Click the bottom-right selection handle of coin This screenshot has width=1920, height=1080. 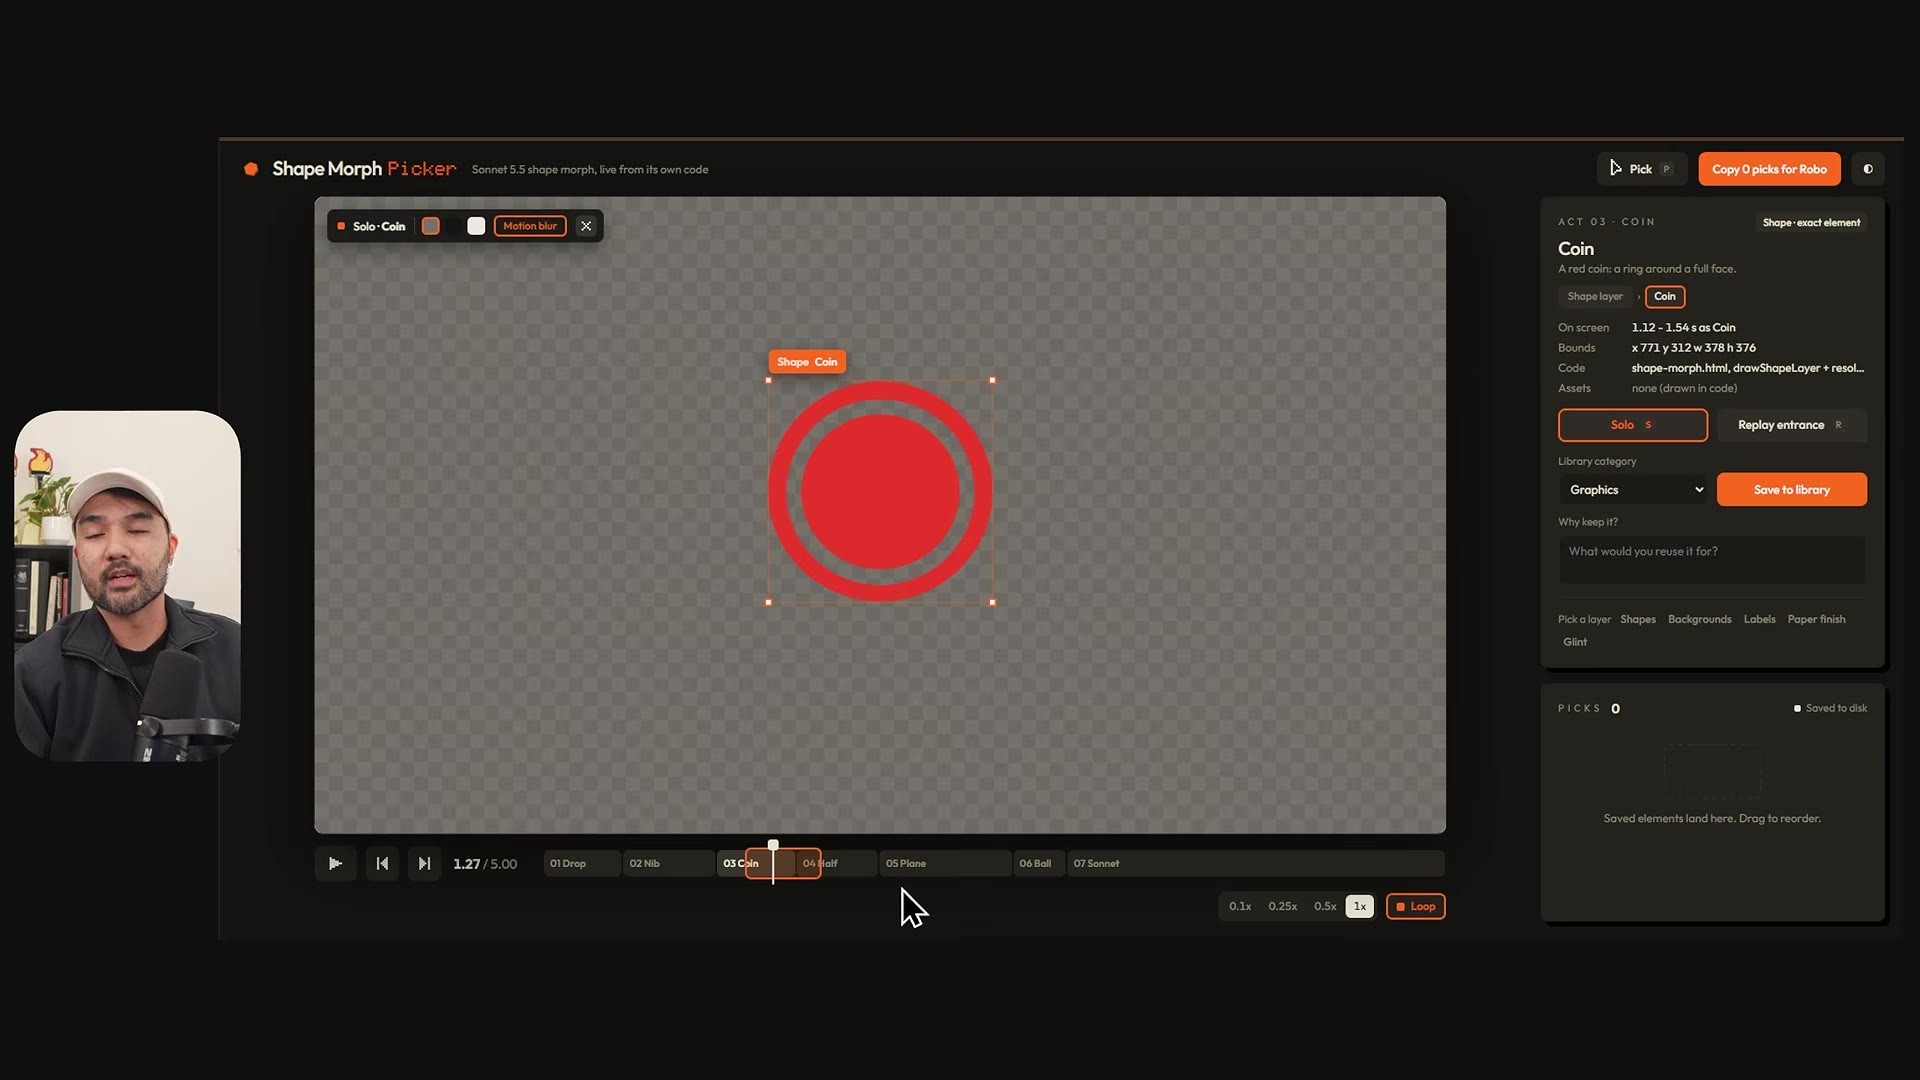tap(992, 603)
